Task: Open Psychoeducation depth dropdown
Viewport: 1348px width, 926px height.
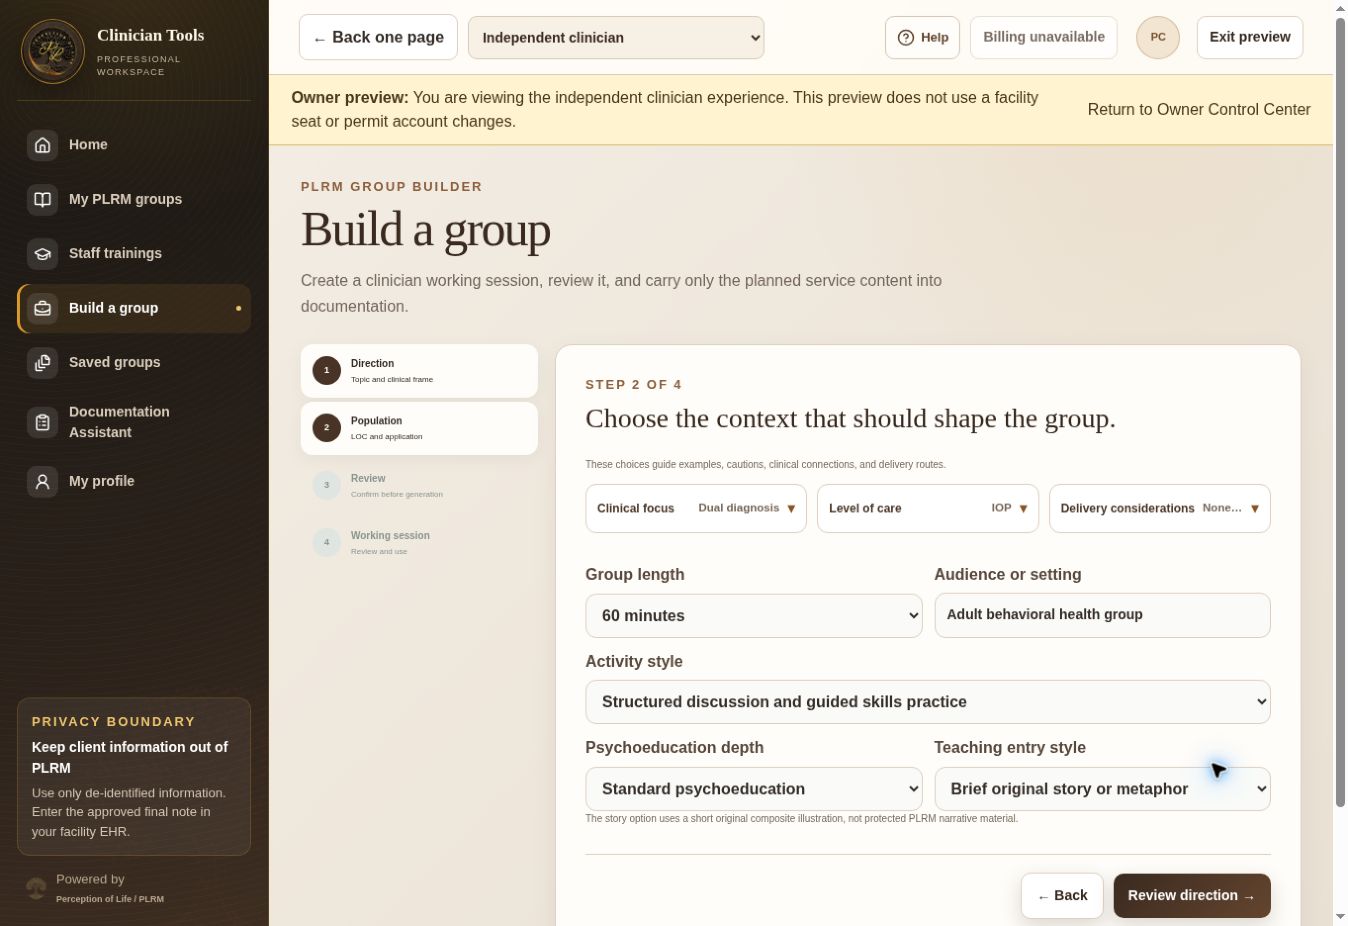Action: pos(754,789)
